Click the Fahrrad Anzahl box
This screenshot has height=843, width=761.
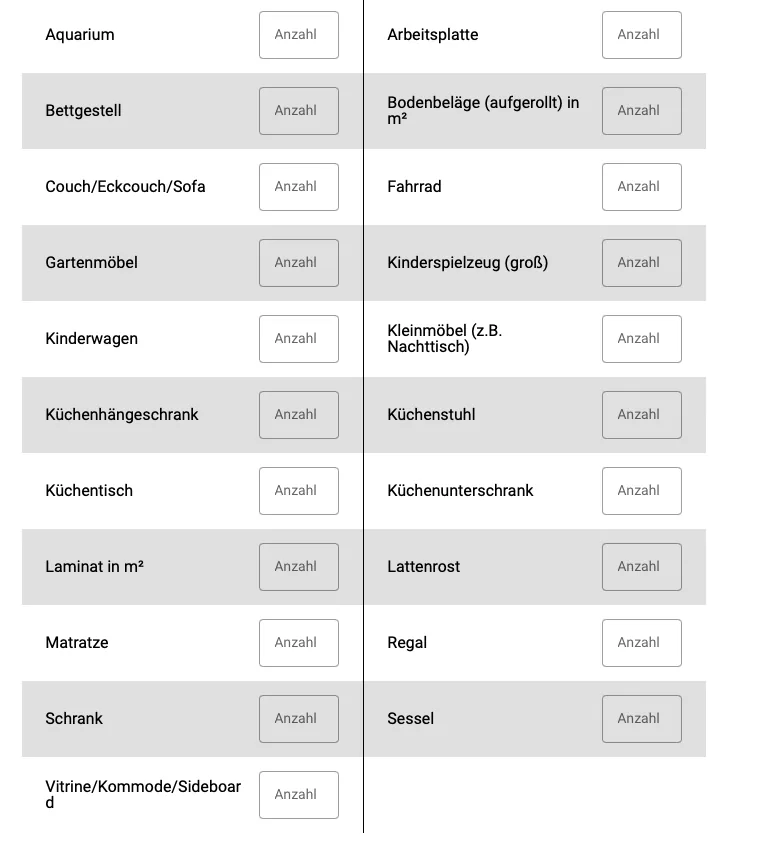tap(642, 187)
